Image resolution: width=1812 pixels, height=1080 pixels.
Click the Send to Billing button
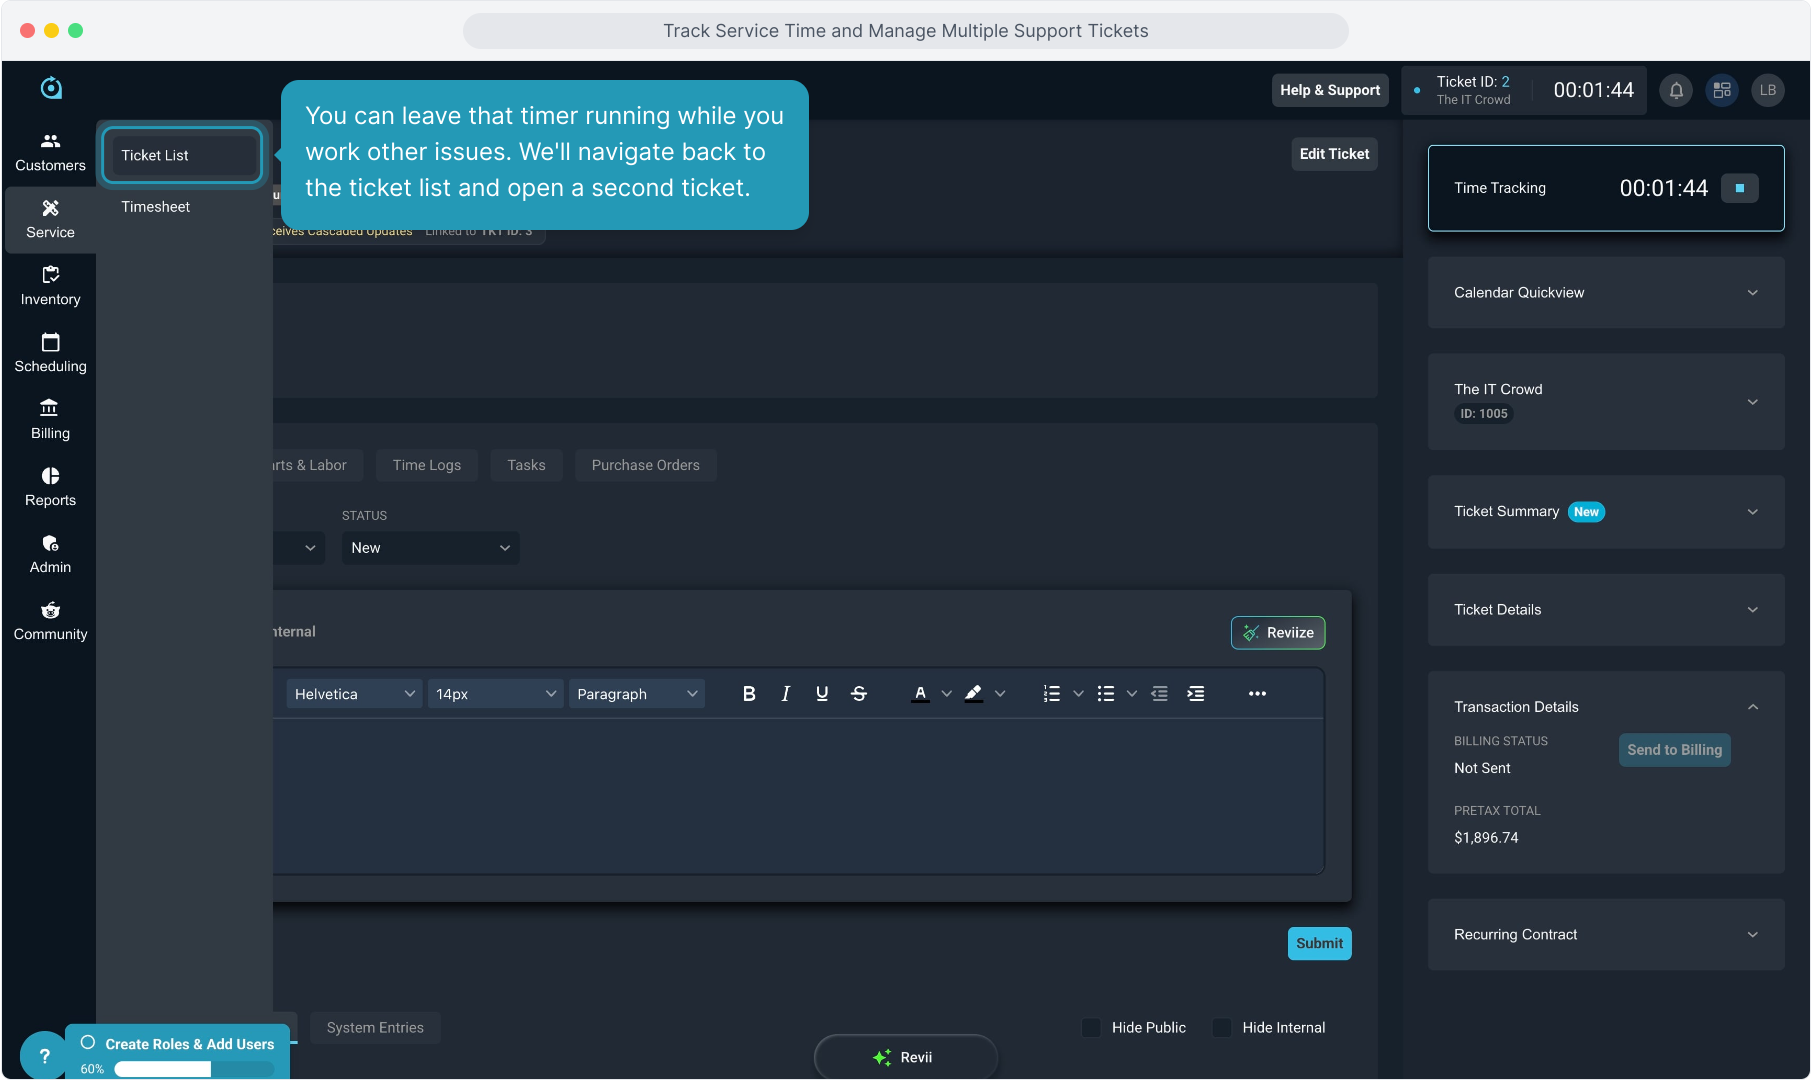click(1674, 750)
